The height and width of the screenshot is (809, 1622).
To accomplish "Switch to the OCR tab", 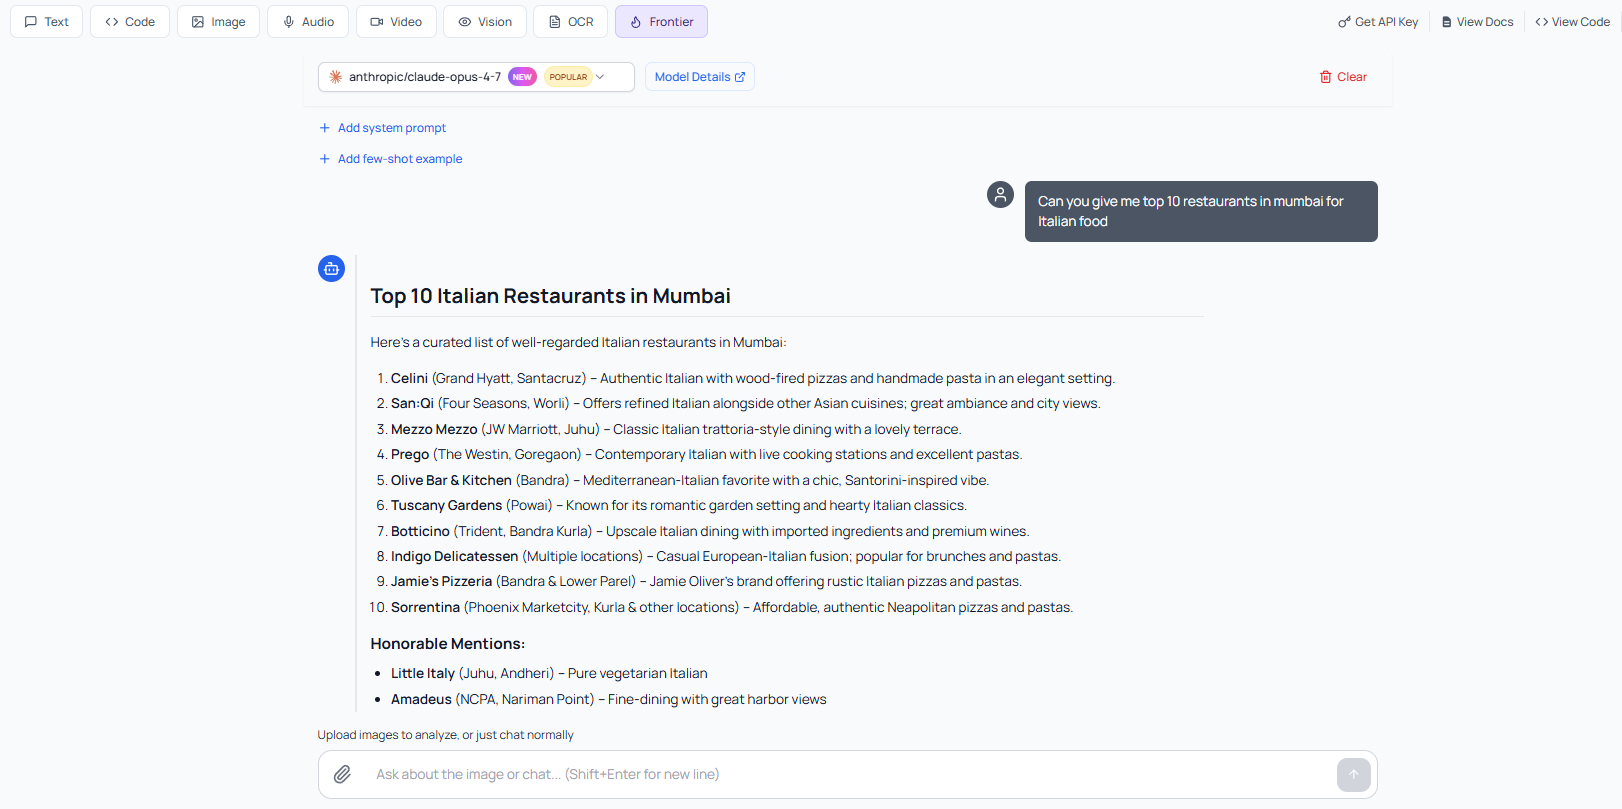I will pos(570,22).
